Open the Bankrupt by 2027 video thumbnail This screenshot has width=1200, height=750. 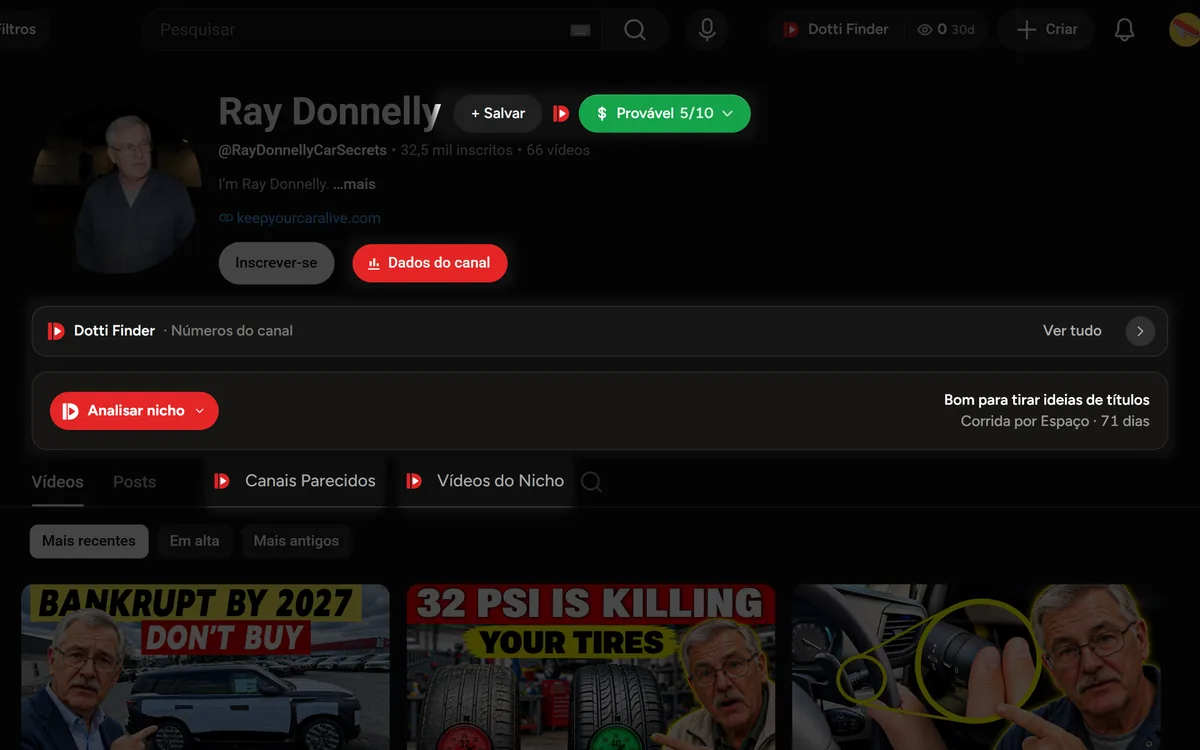pos(205,667)
